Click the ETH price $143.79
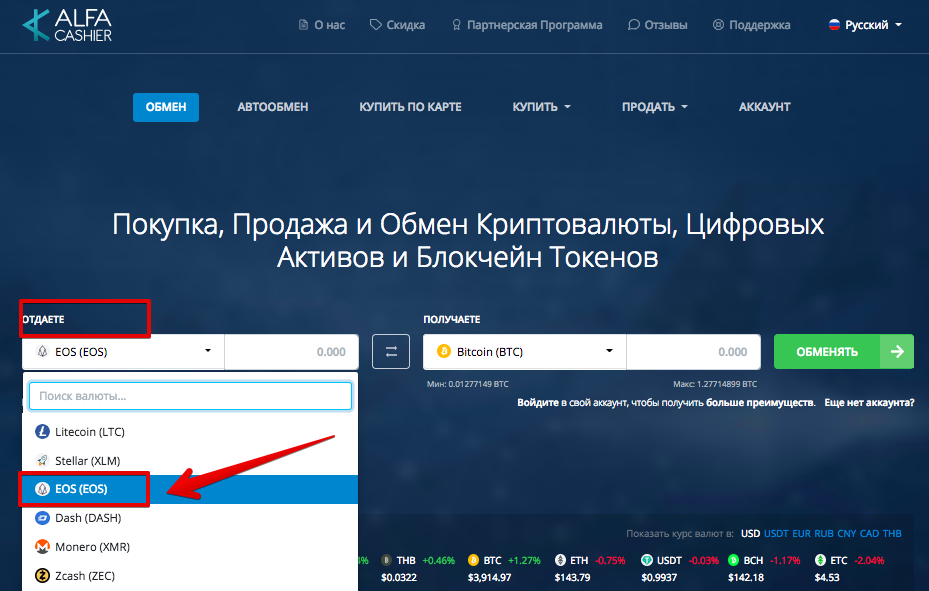The image size is (929, 591). click(572, 577)
